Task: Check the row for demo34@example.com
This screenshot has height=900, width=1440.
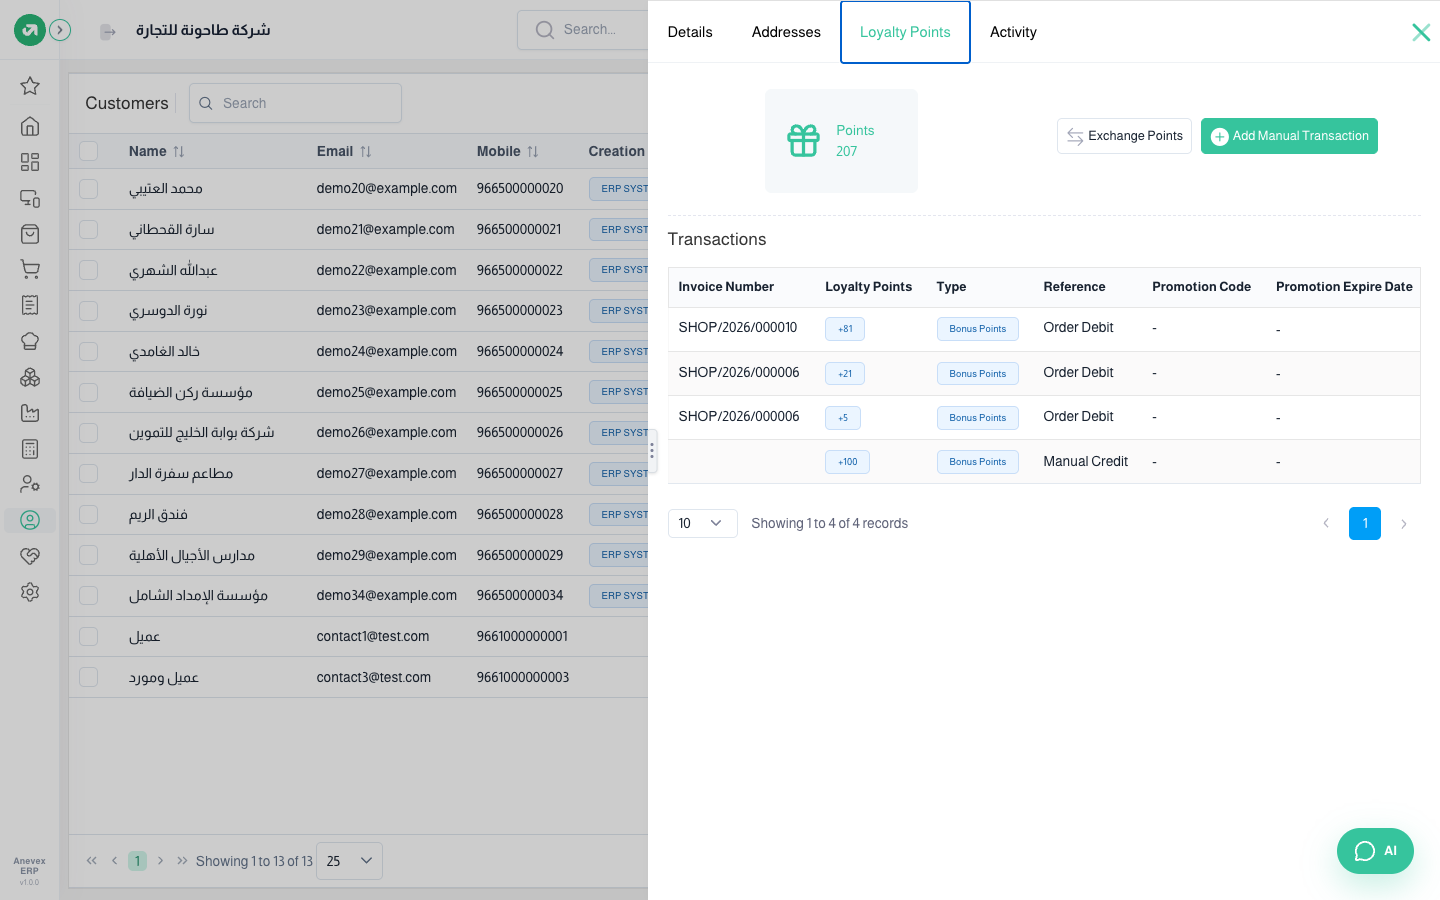Action: pyautogui.click(x=89, y=595)
